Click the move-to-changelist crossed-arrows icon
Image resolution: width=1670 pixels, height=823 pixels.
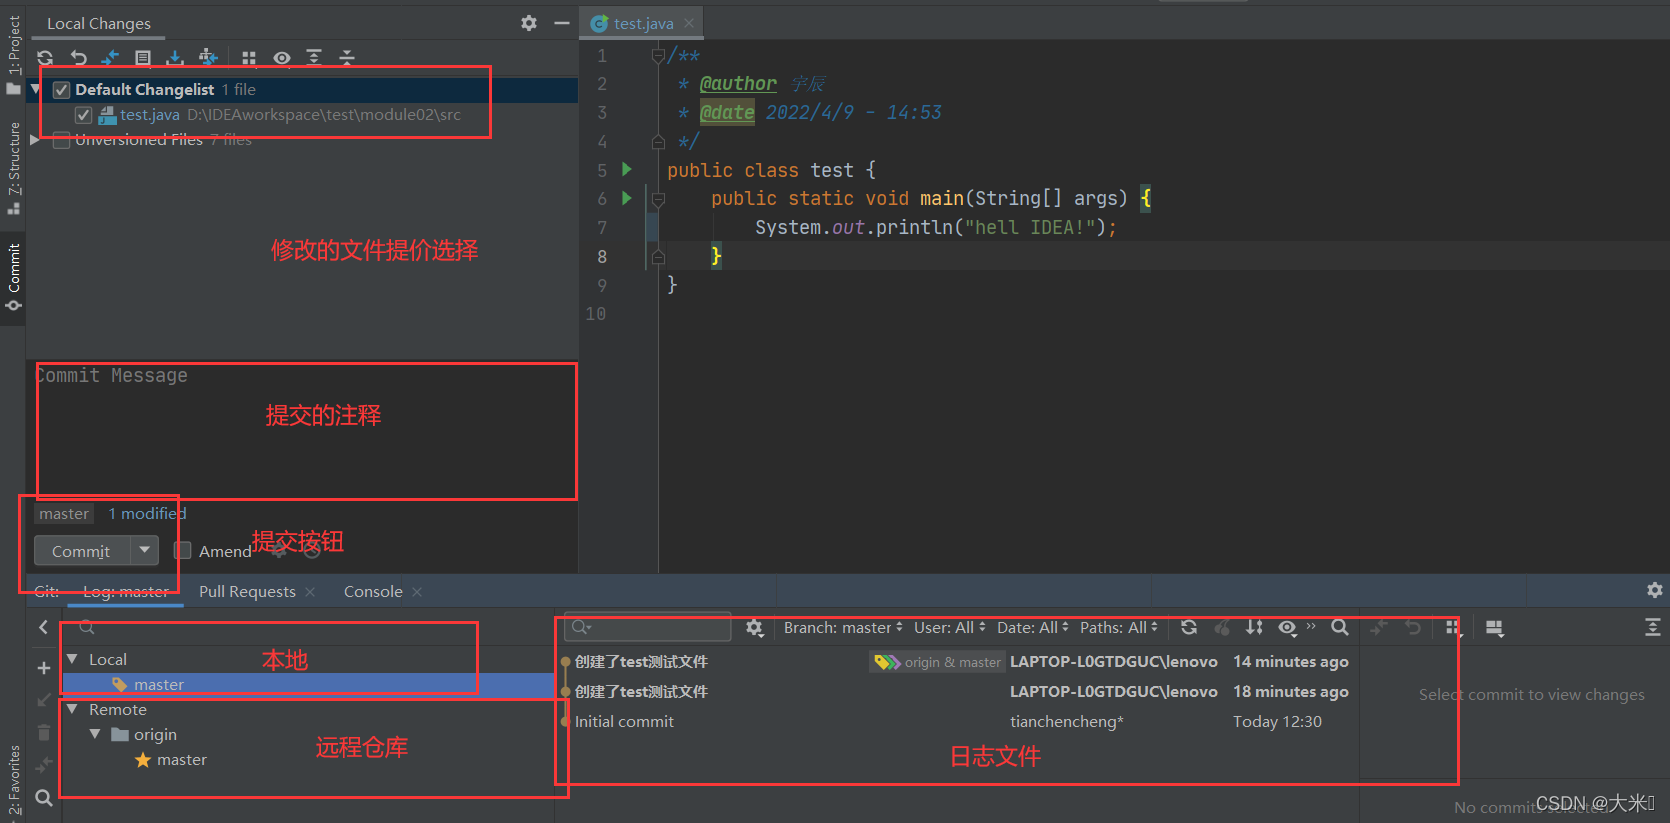(x=208, y=58)
